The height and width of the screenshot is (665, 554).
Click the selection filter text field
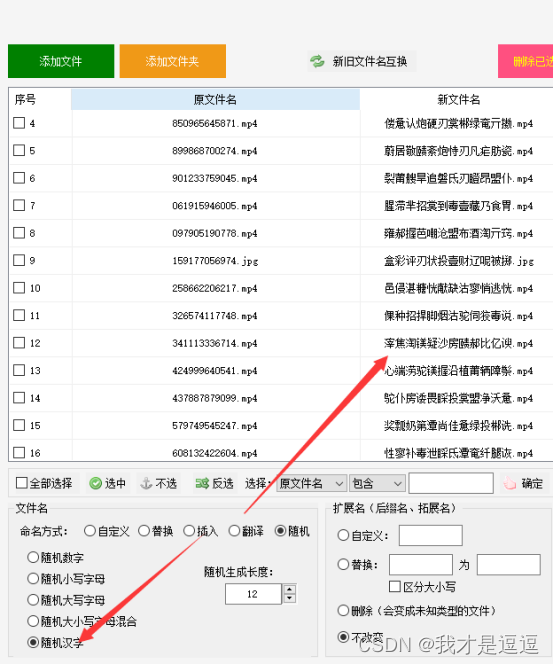[451, 483]
